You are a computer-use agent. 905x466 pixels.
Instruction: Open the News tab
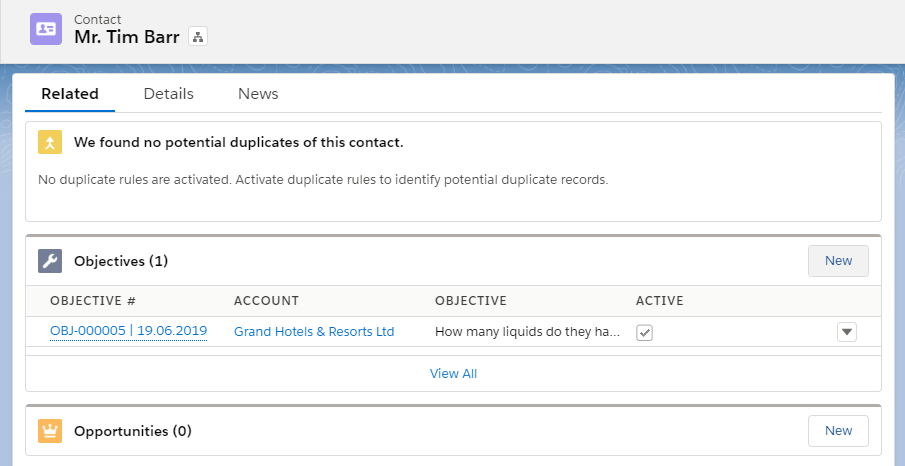(258, 94)
